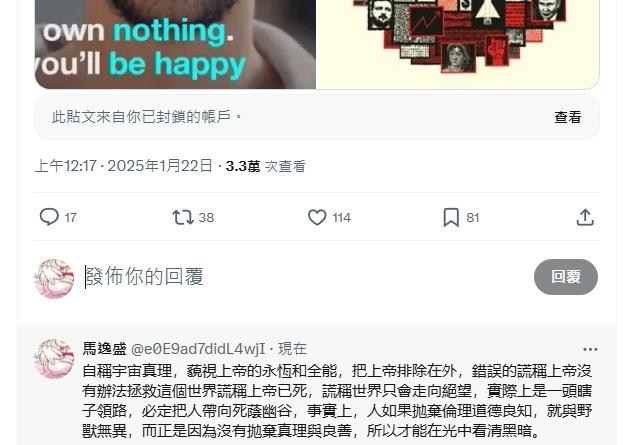Click the @e0E9ad7didL4wjI handle
Image resolution: width=626 pixels, height=445 pixels.
tap(198, 349)
